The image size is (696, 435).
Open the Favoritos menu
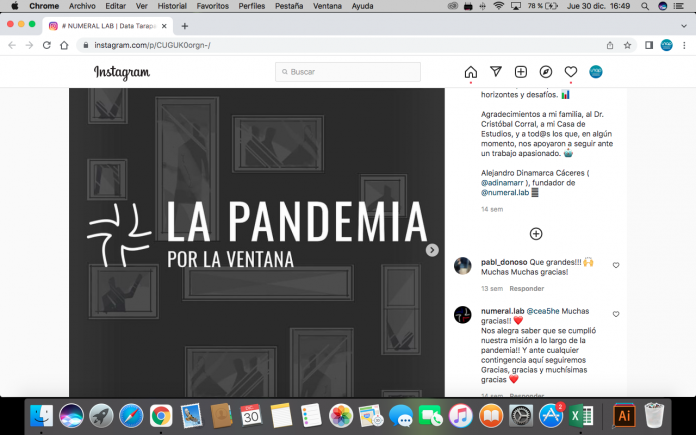point(213,6)
